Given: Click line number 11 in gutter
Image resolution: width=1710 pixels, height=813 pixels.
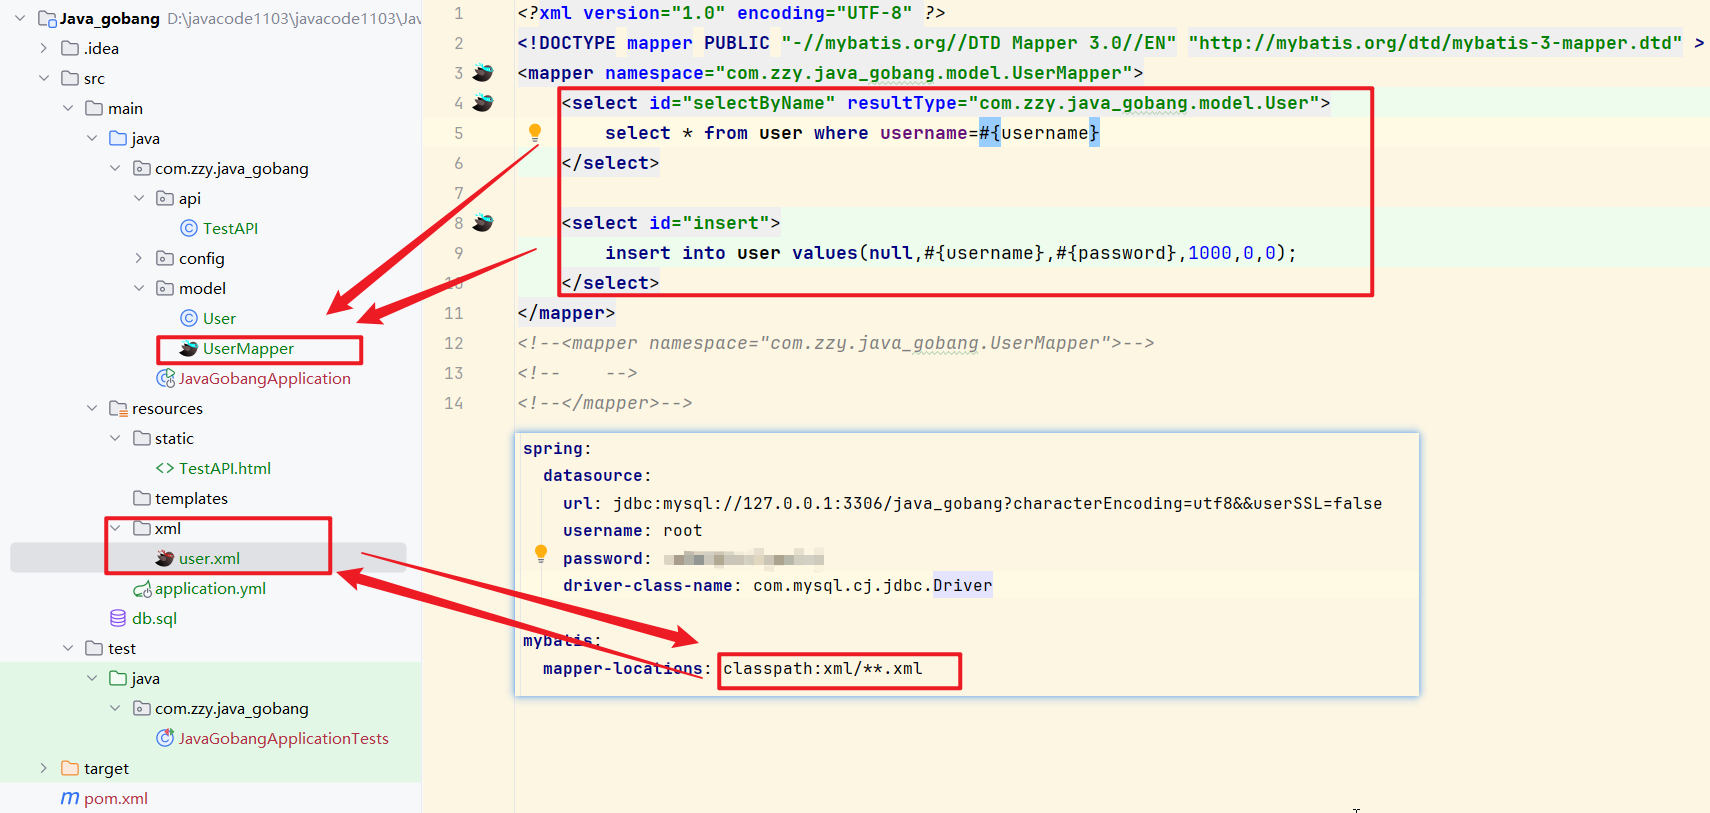Looking at the screenshot, I should tap(454, 313).
